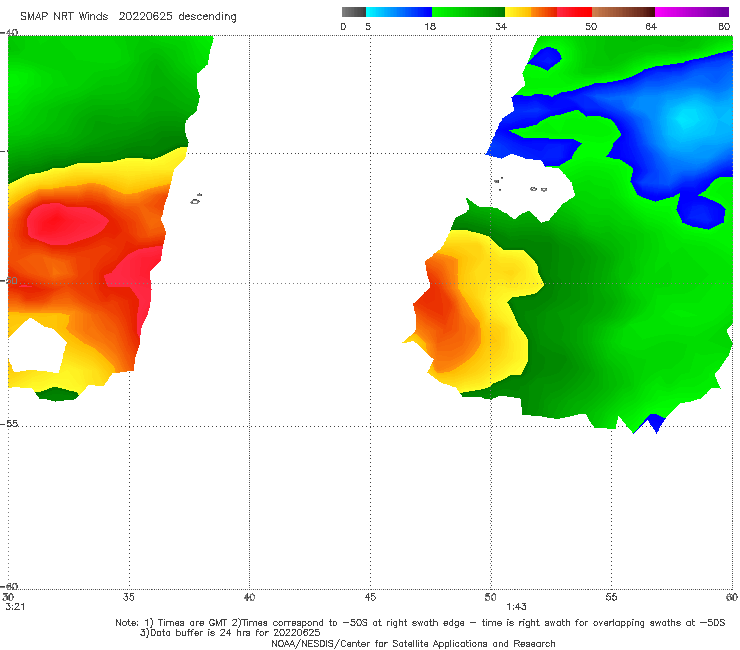Click the date '20220625' in the title
Image resolution: width=740 pixels, height=650 pixels.
pos(145,17)
